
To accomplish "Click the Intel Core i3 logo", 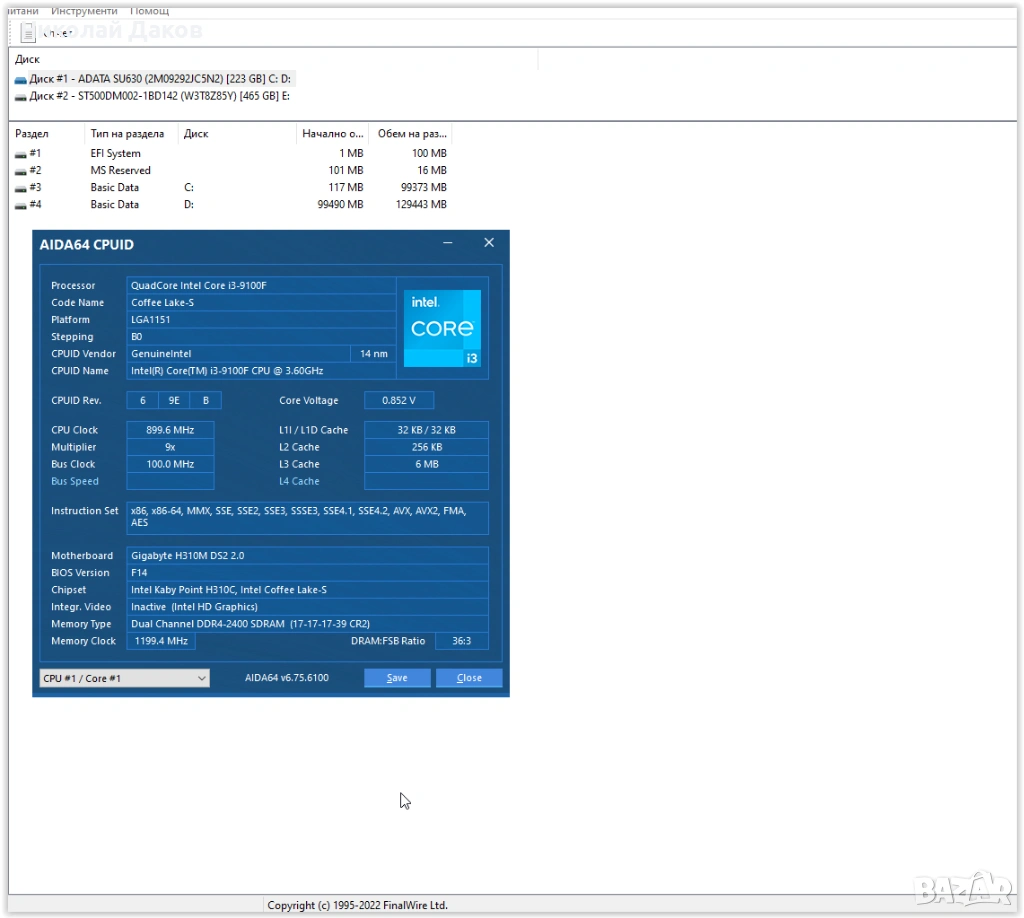I will 442,328.
